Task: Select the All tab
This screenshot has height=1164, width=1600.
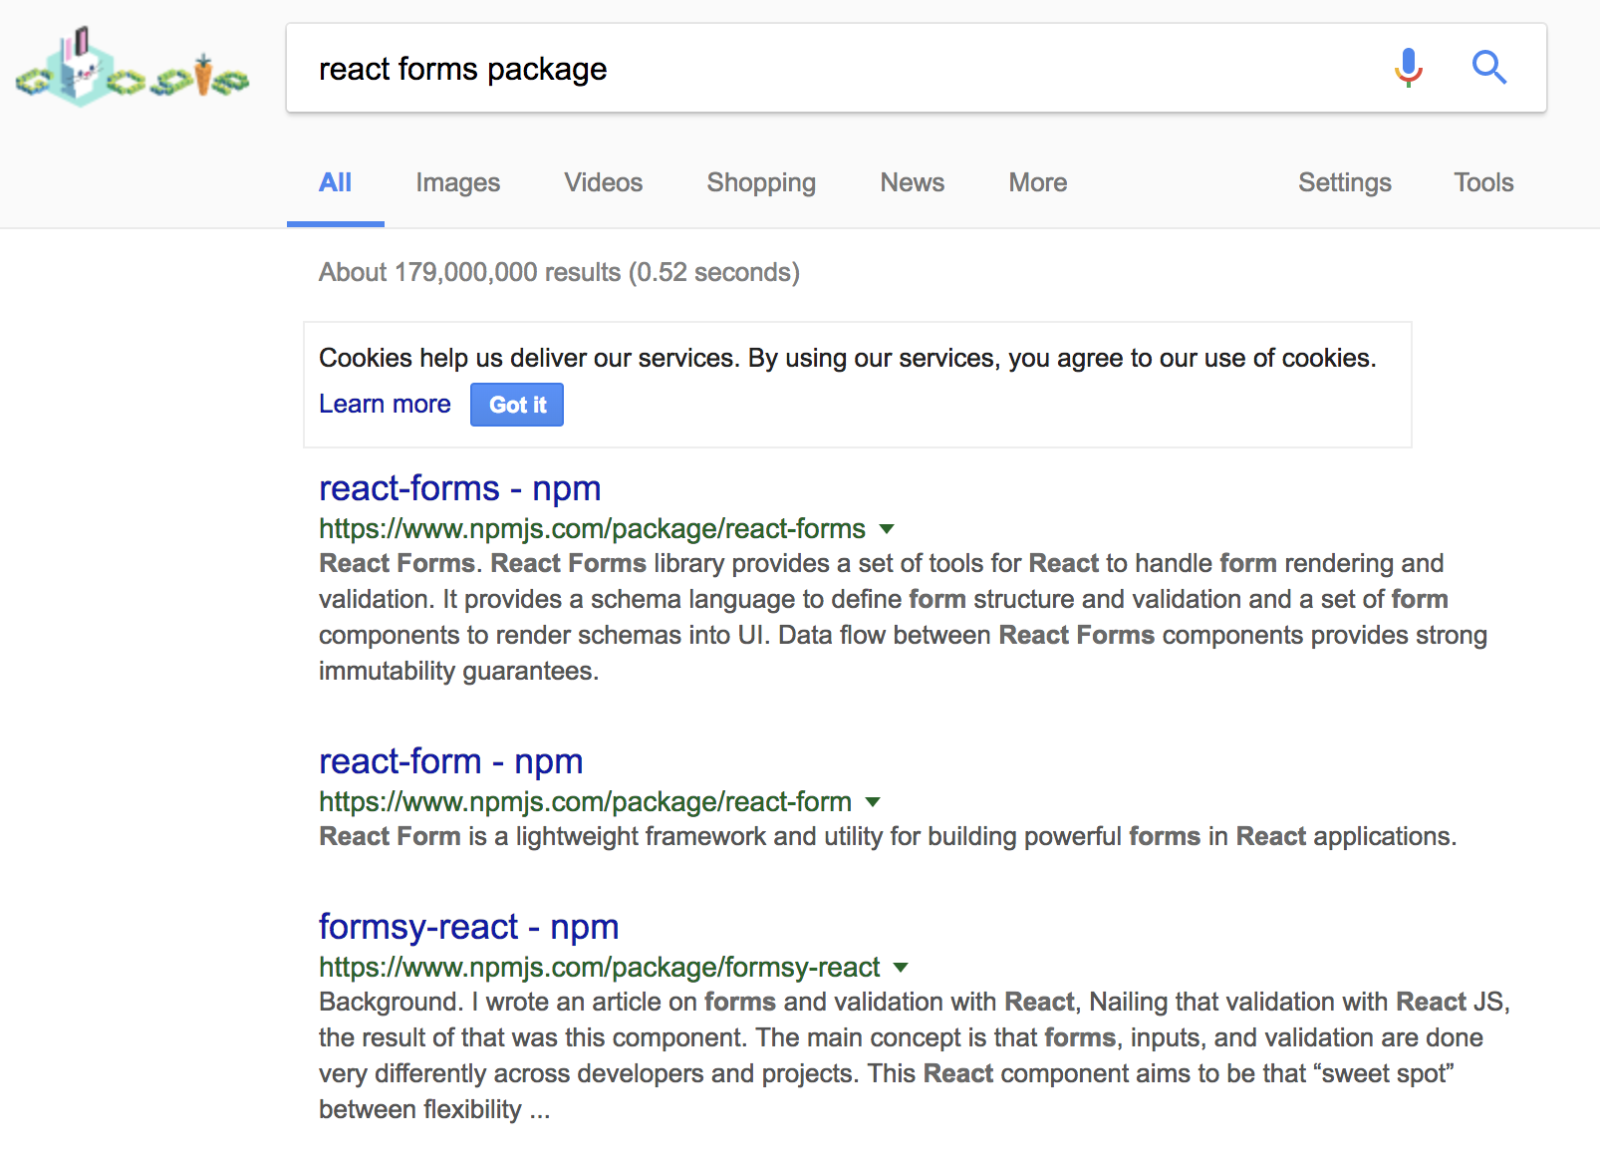Action: pyautogui.click(x=335, y=183)
